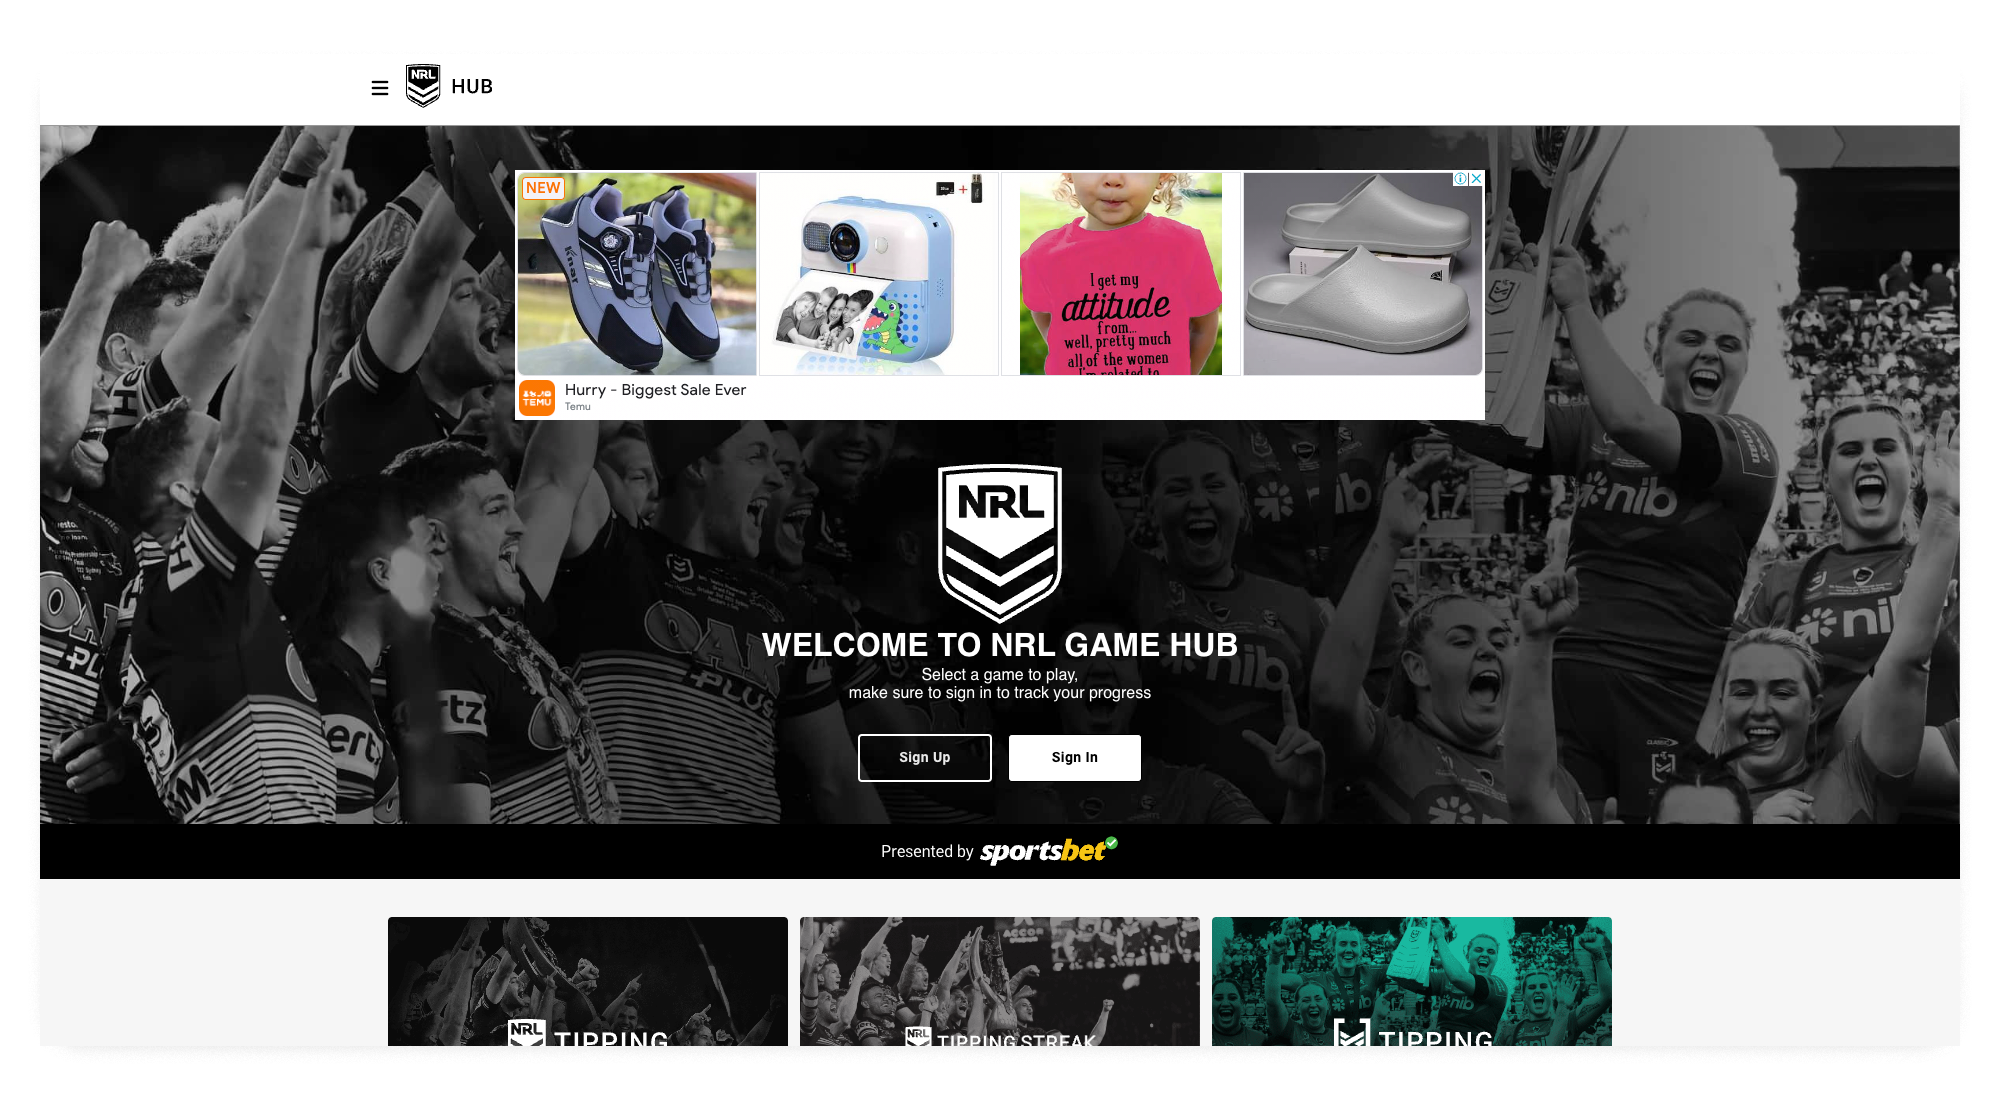Click the Presented by sponsor bar

(1000, 851)
